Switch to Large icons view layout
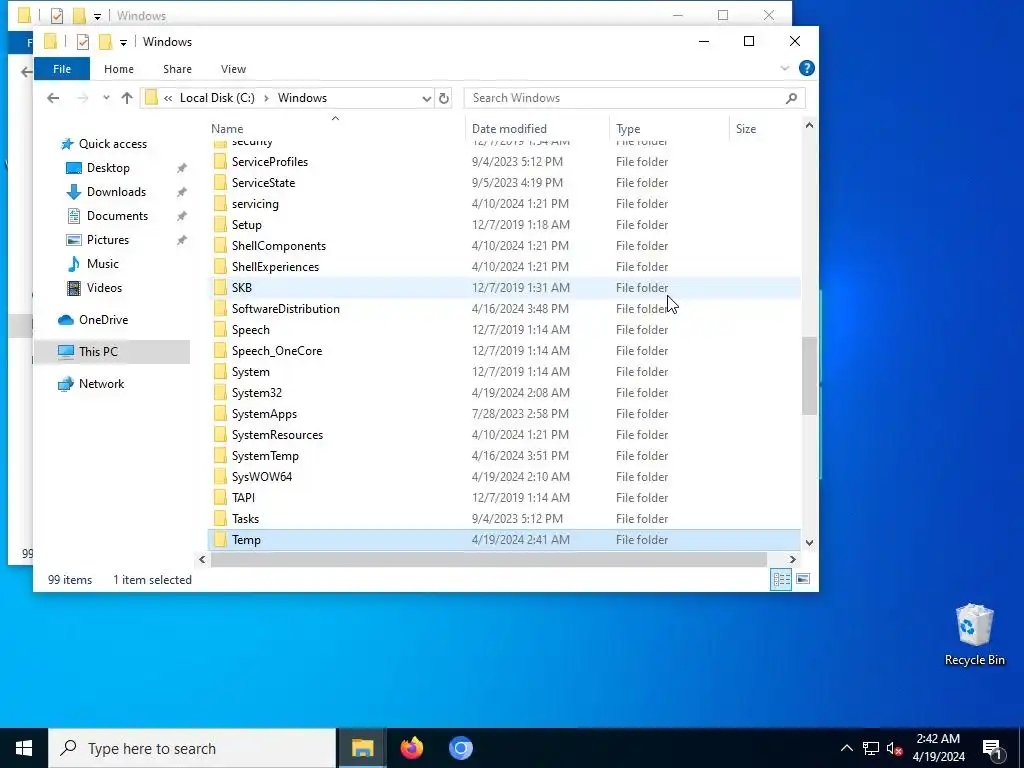The height and width of the screenshot is (768, 1024). click(x=803, y=579)
